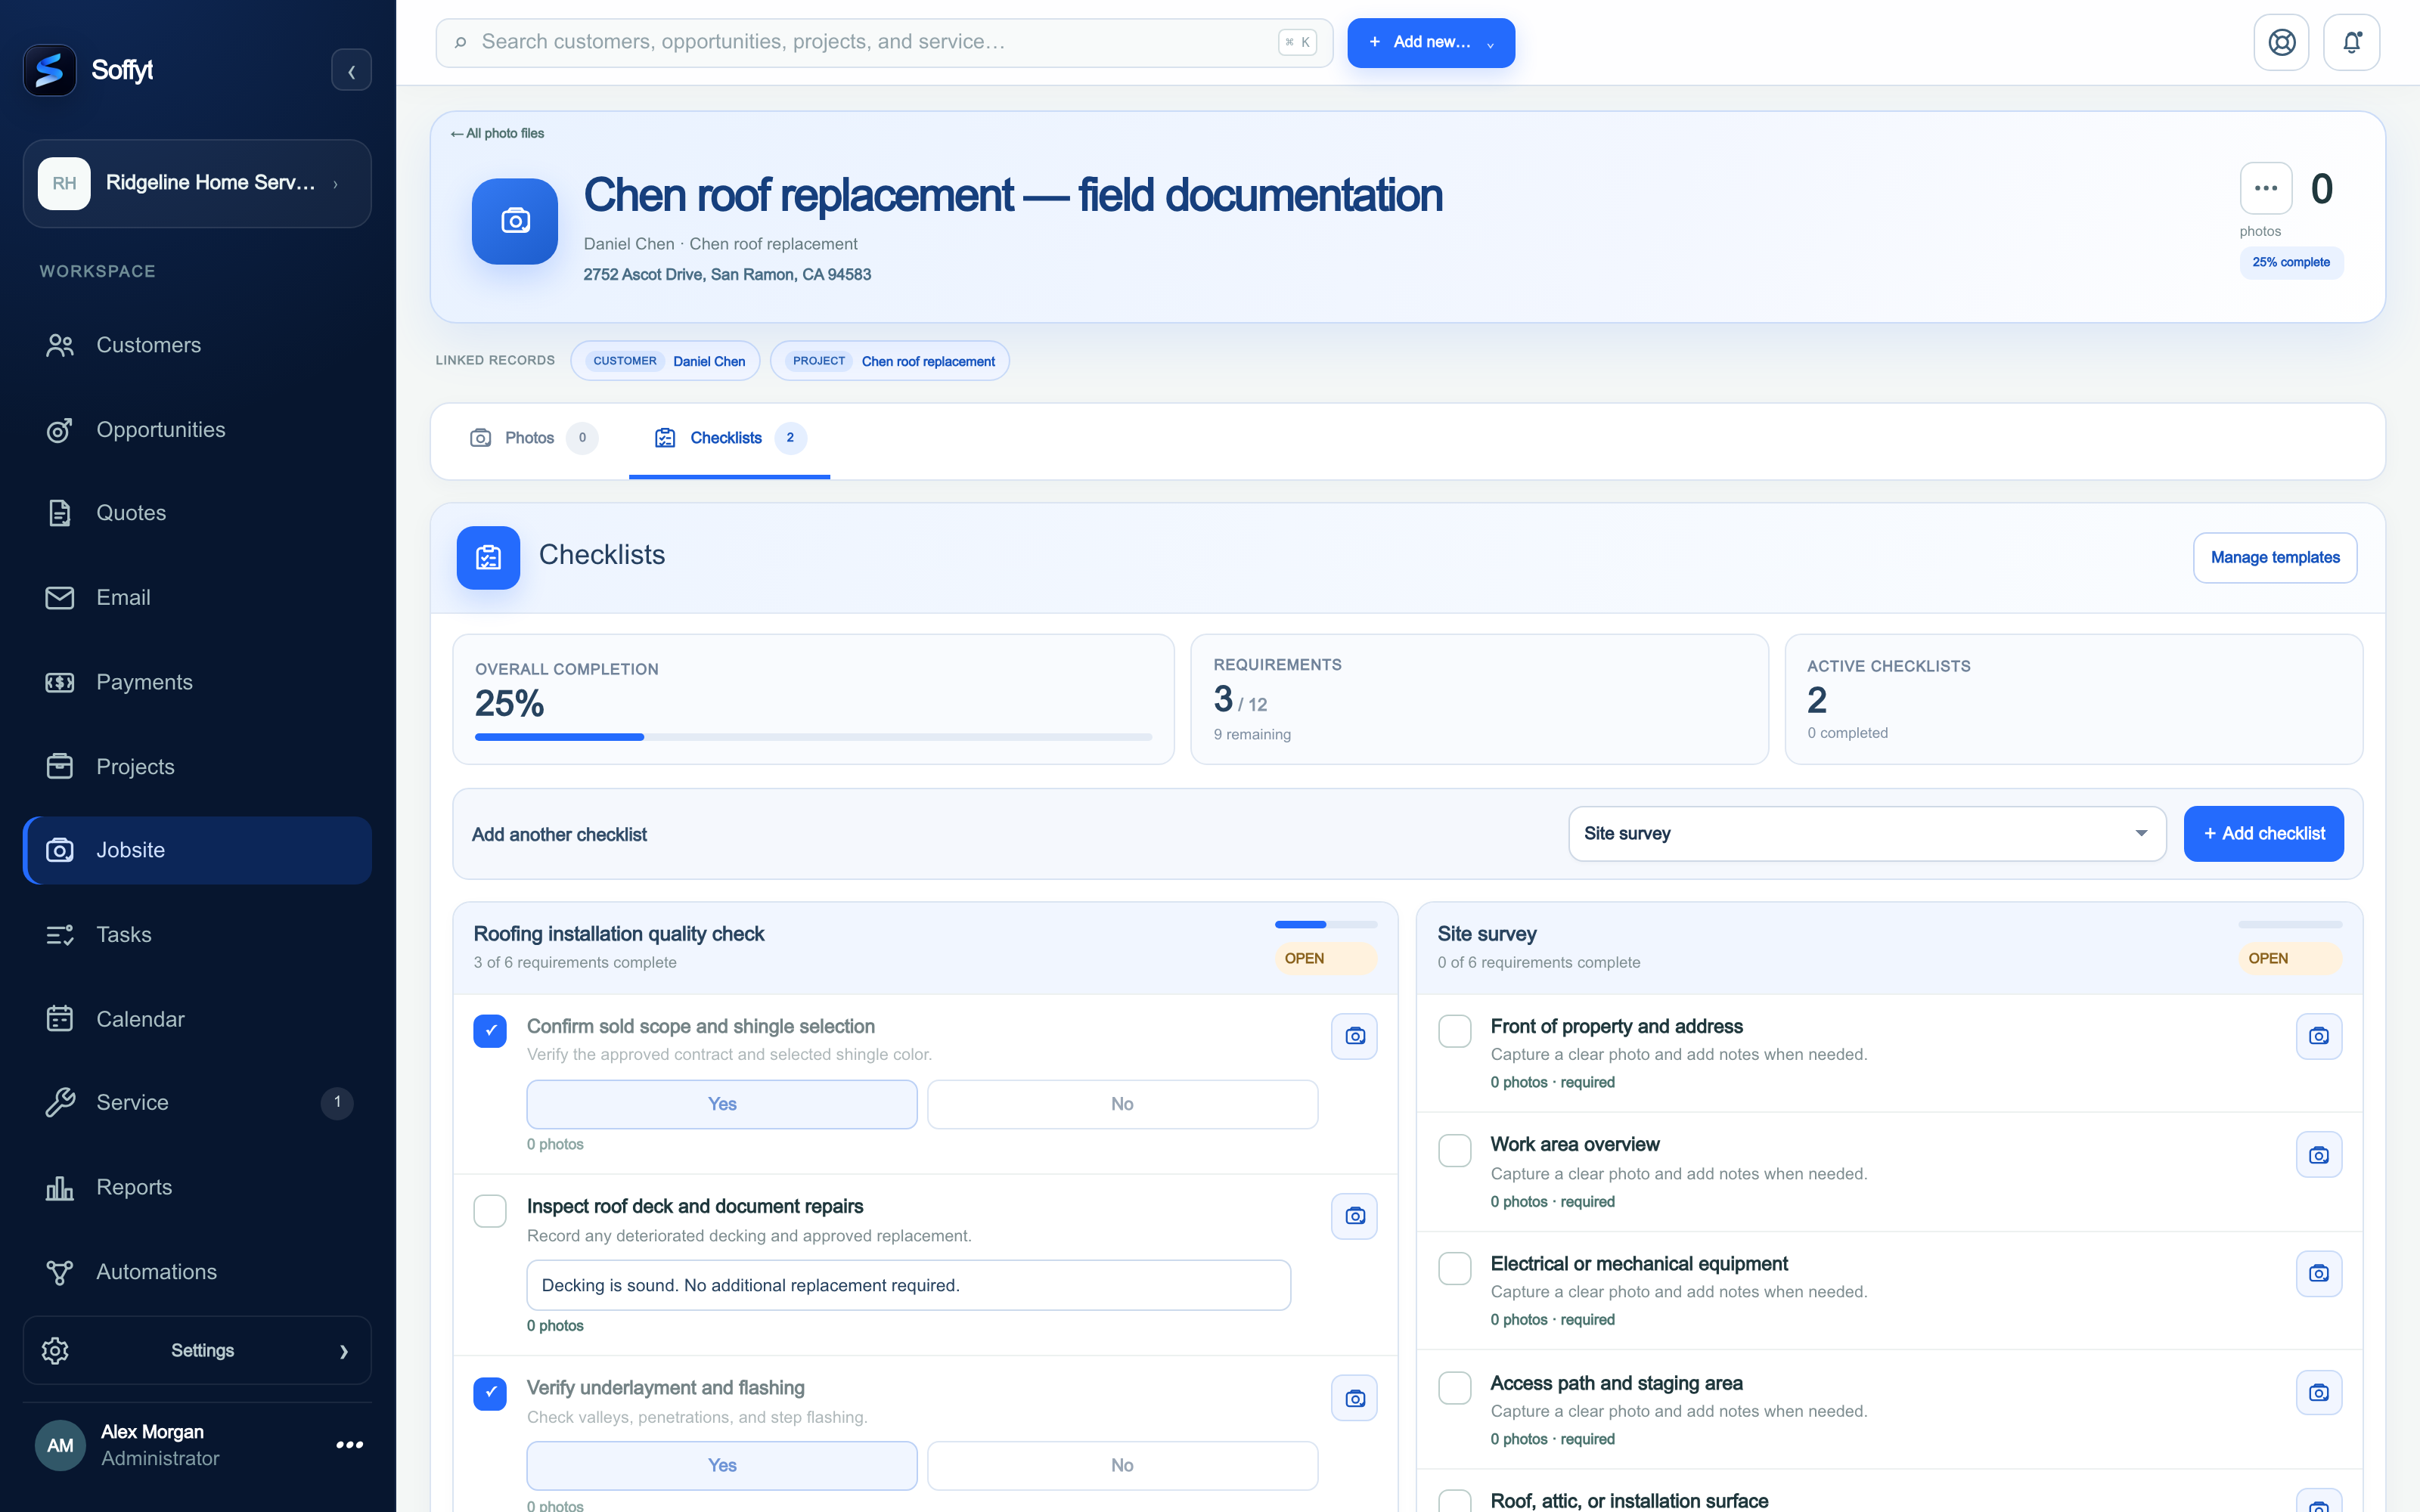The image size is (2420, 1512).
Task: Select No for Confirm sold scope item
Action: (x=1122, y=1104)
